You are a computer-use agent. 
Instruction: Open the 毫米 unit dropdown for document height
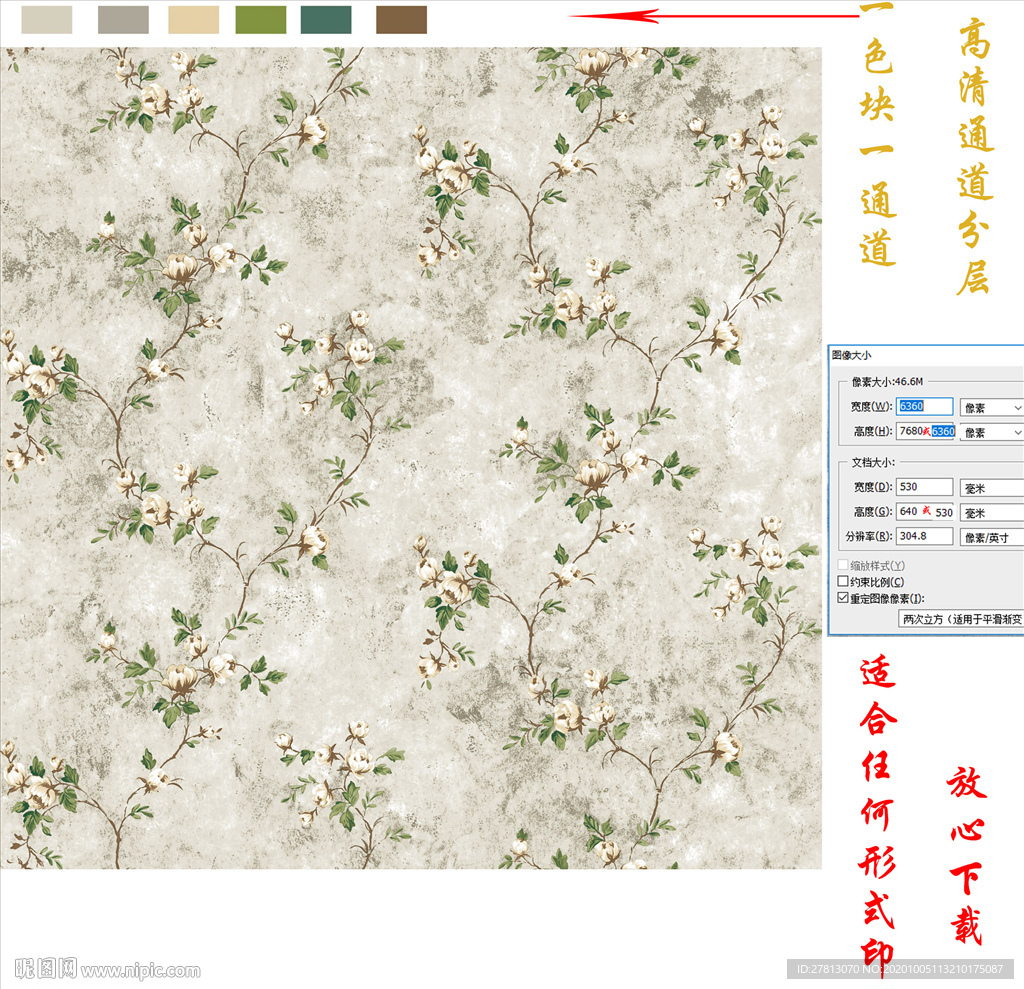[992, 513]
